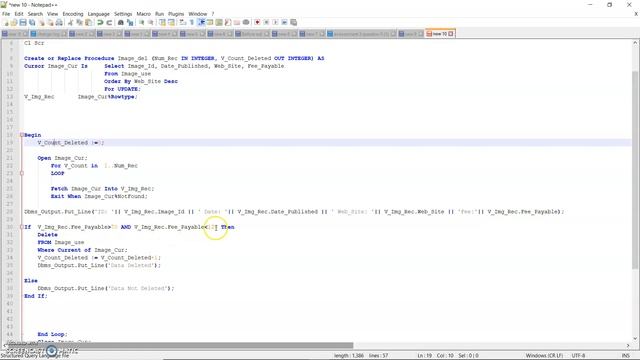Viewport: 640px width, 360px height.
Task: Click the Paste toolbar icon
Action: (88, 22)
